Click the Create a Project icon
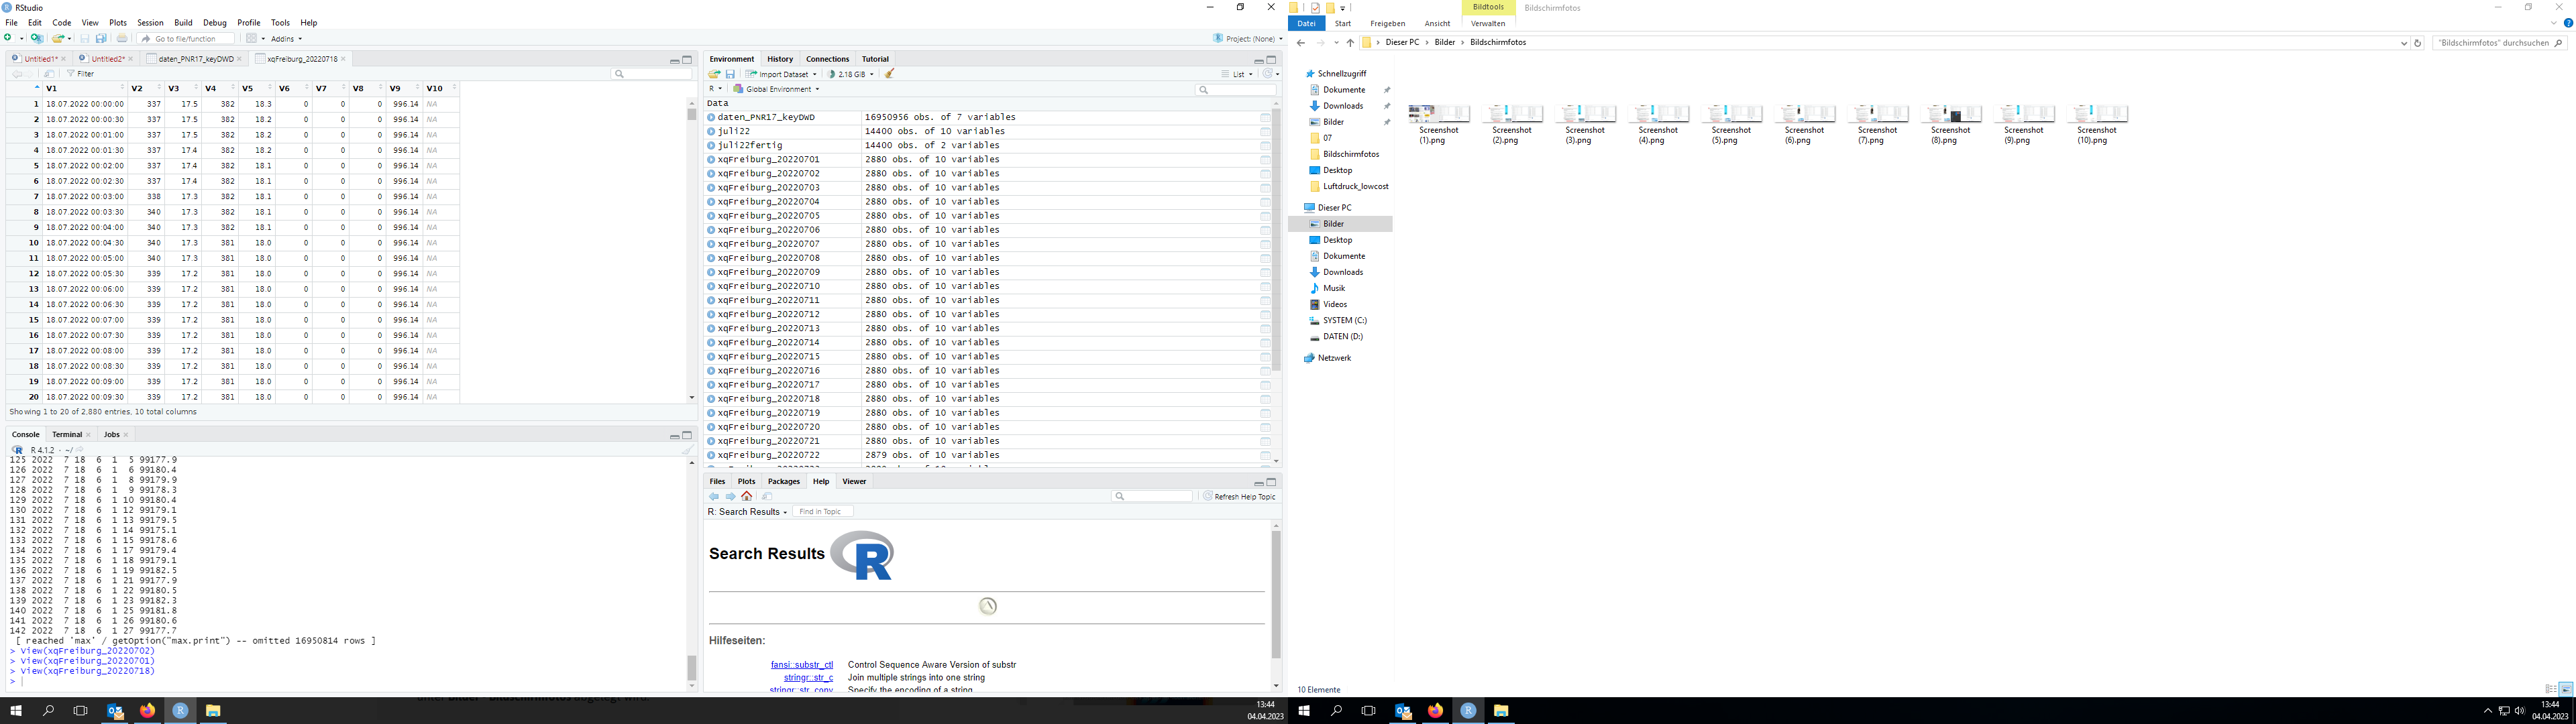The image size is (2576, 724). coord(36,38)
